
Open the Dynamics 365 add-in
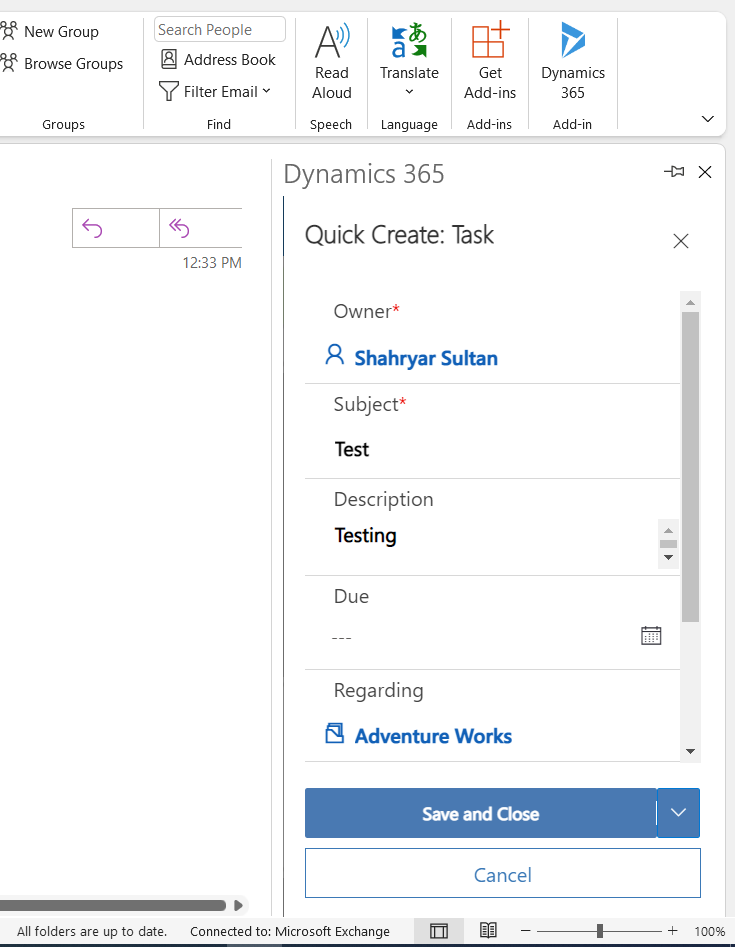[573, 62]
